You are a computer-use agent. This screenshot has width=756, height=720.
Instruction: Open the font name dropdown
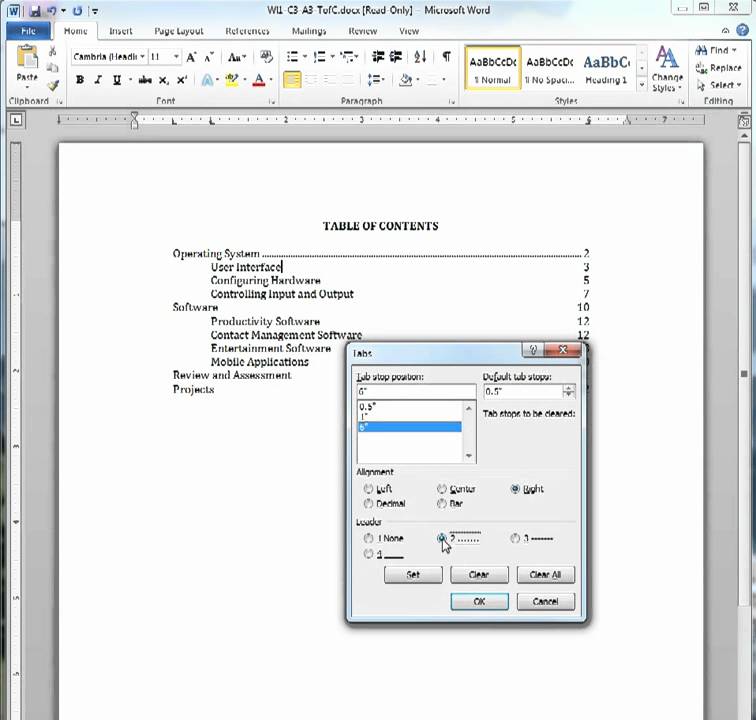pyautogui.click(x=142, y=57)
